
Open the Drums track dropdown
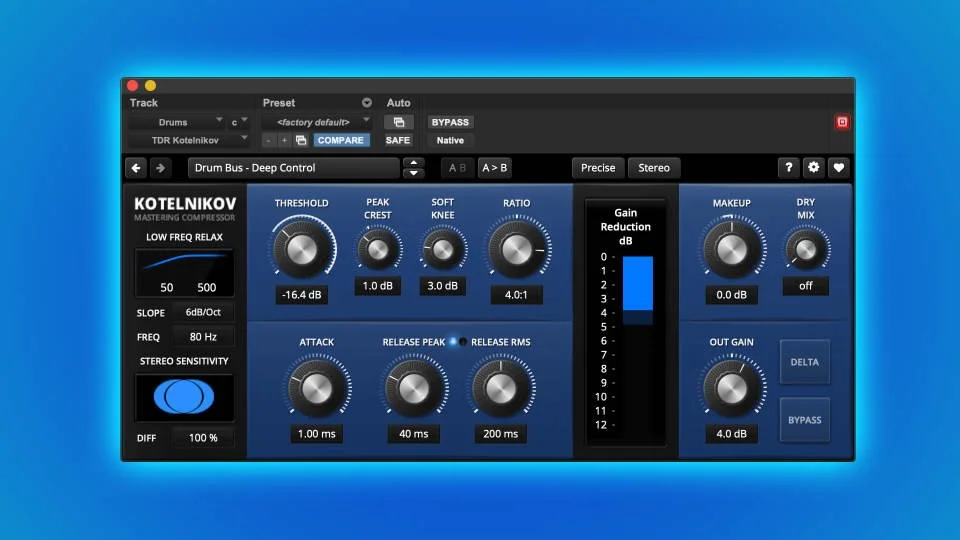[x=177, y=122]
